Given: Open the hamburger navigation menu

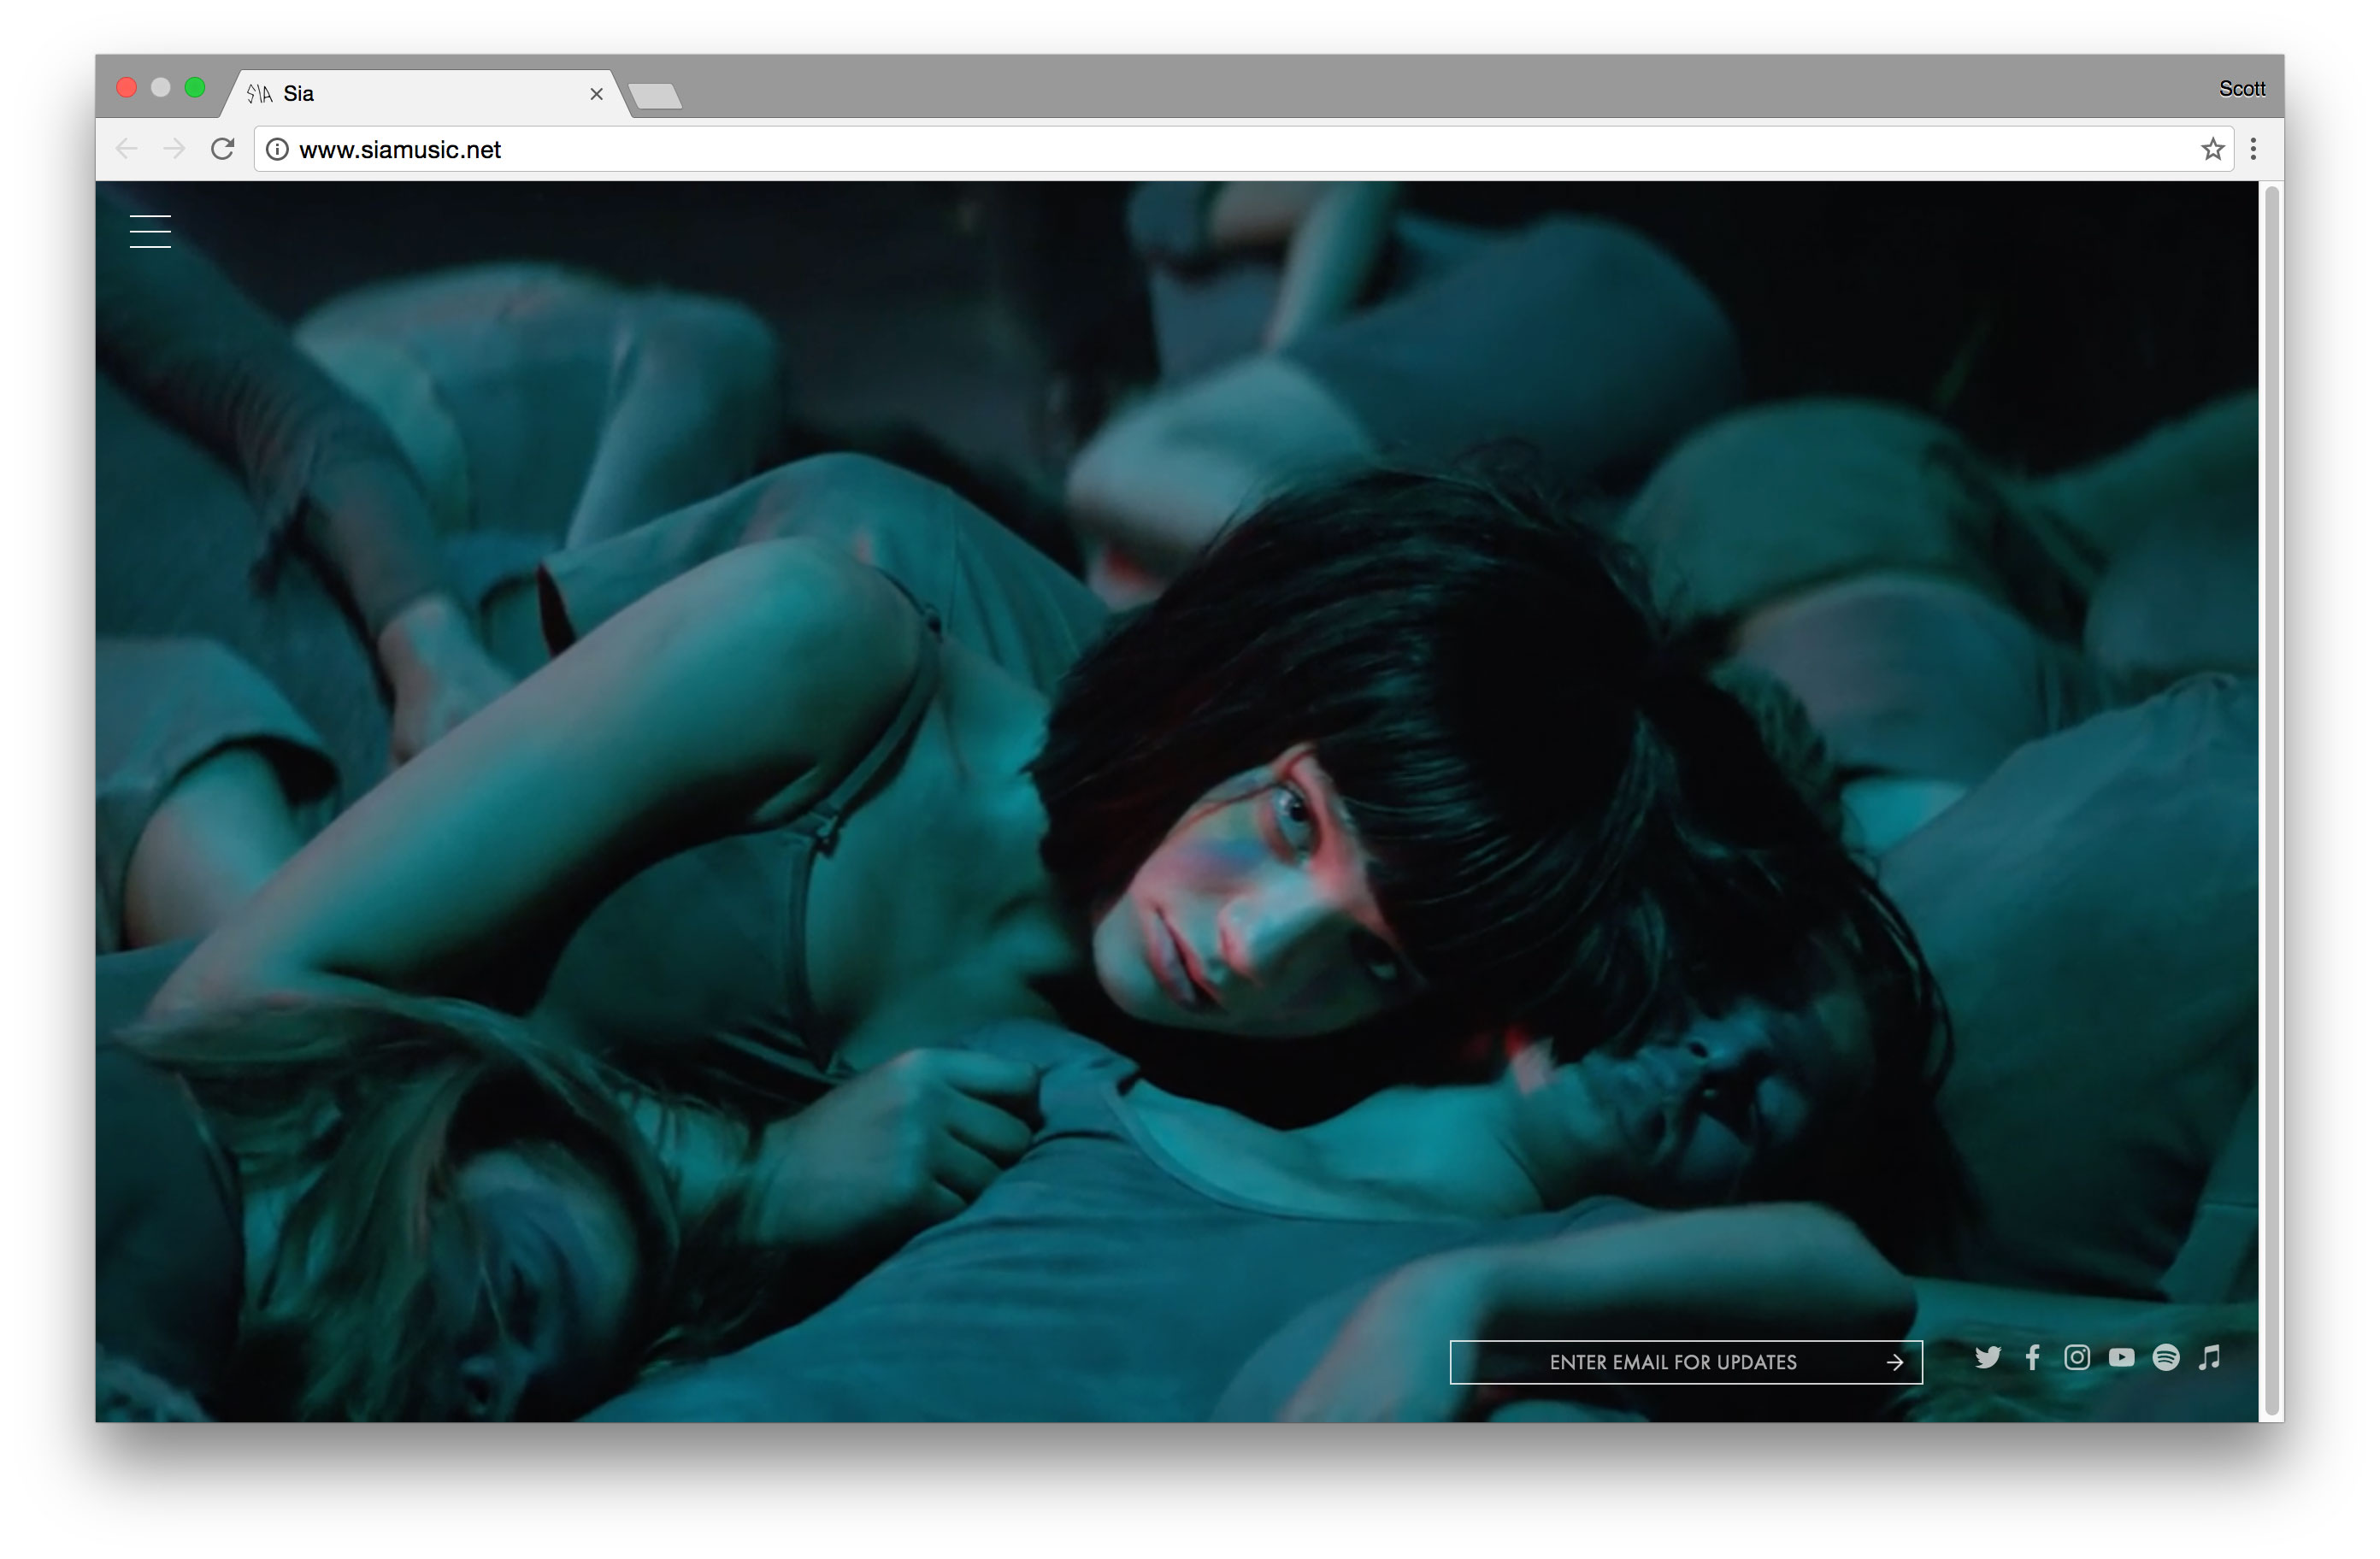Looking at the screenshot, I should point(150,231).
